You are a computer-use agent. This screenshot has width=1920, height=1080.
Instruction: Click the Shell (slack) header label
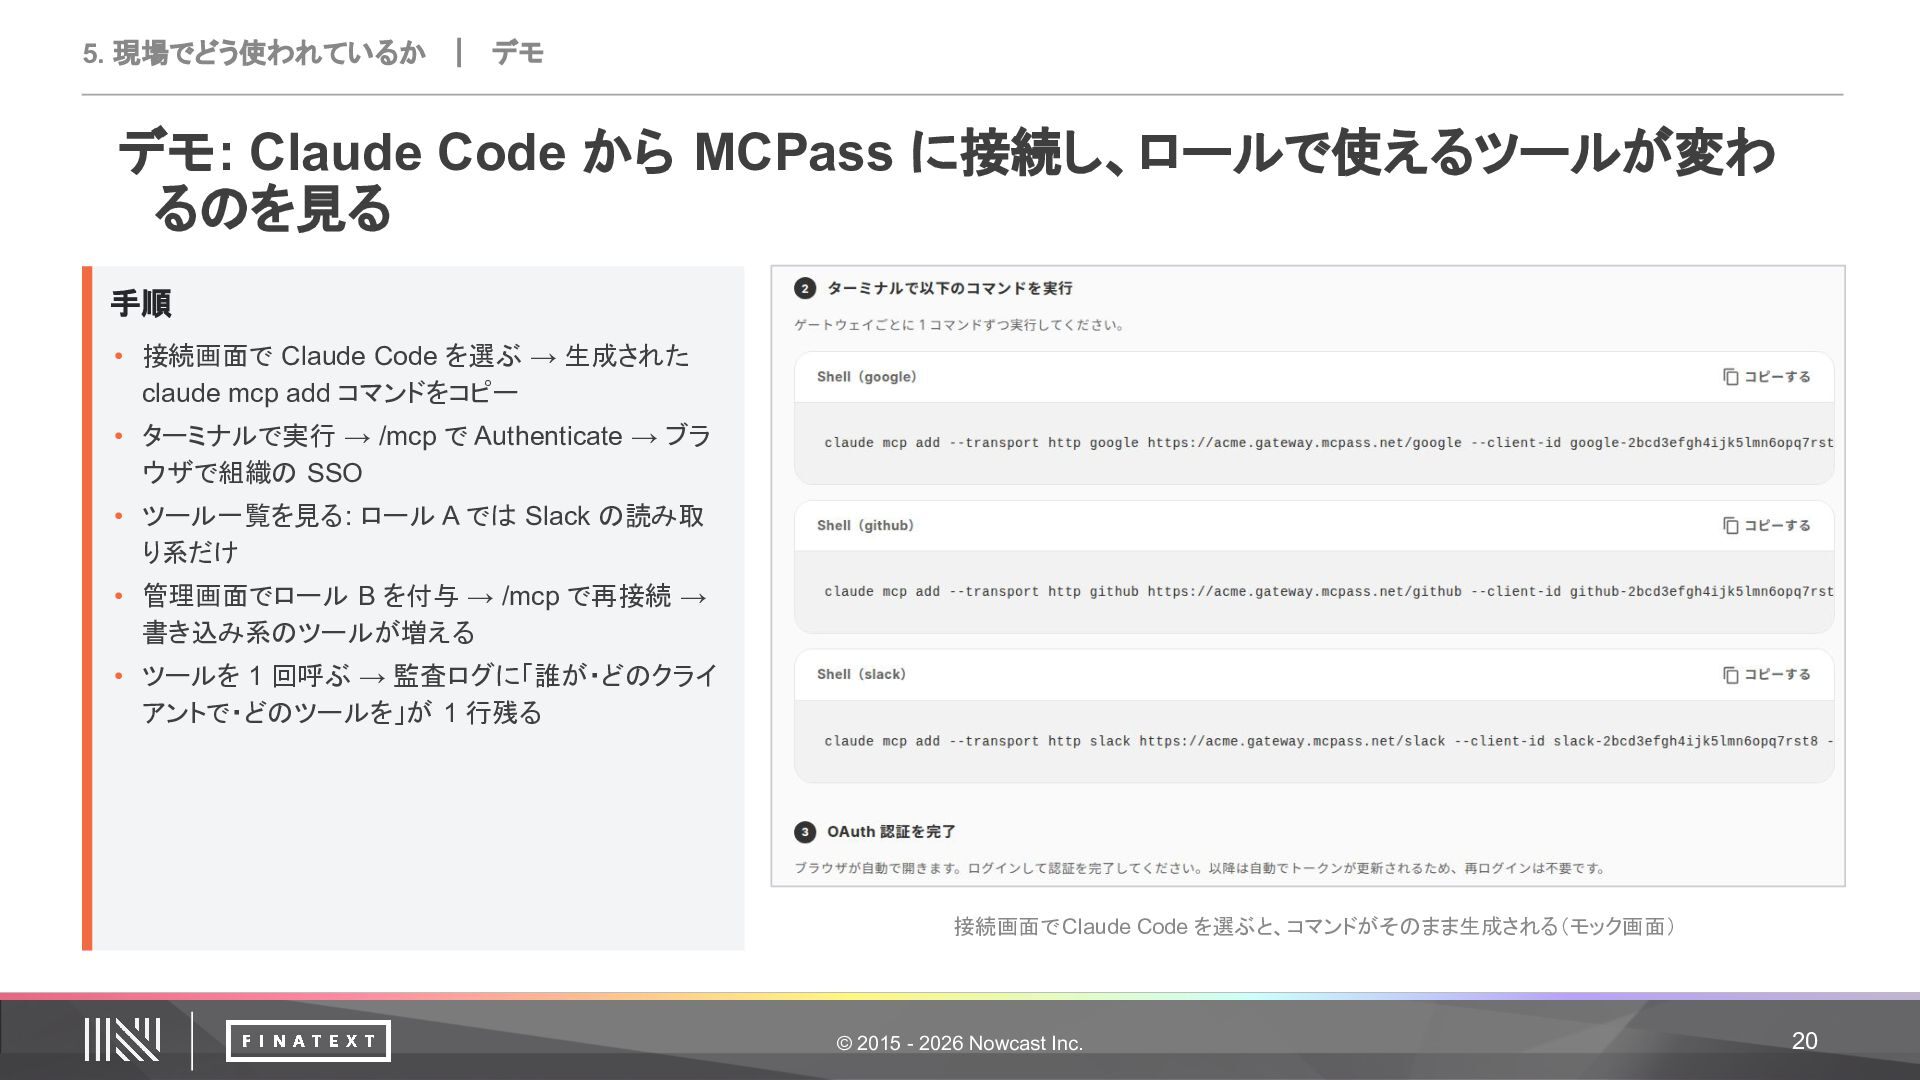861,675
